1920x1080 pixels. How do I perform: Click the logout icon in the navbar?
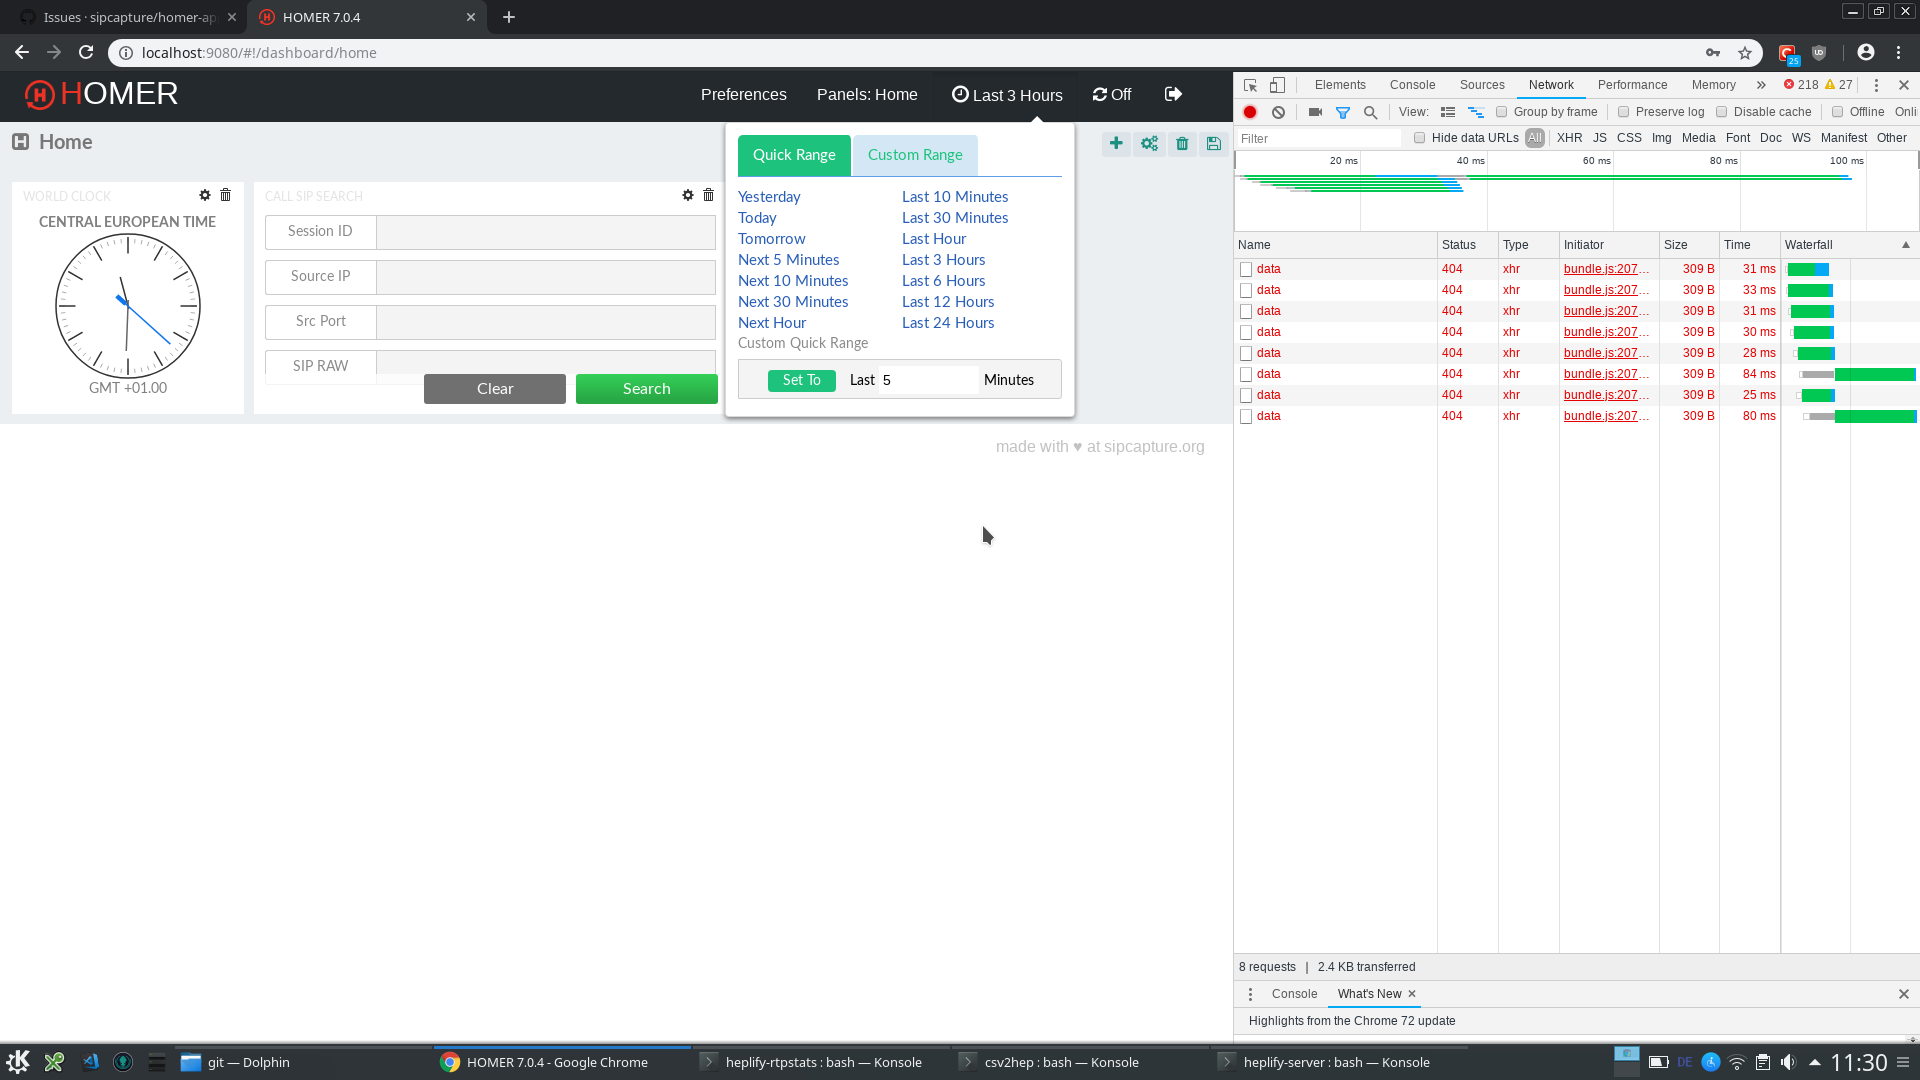tap(1172, 93)
